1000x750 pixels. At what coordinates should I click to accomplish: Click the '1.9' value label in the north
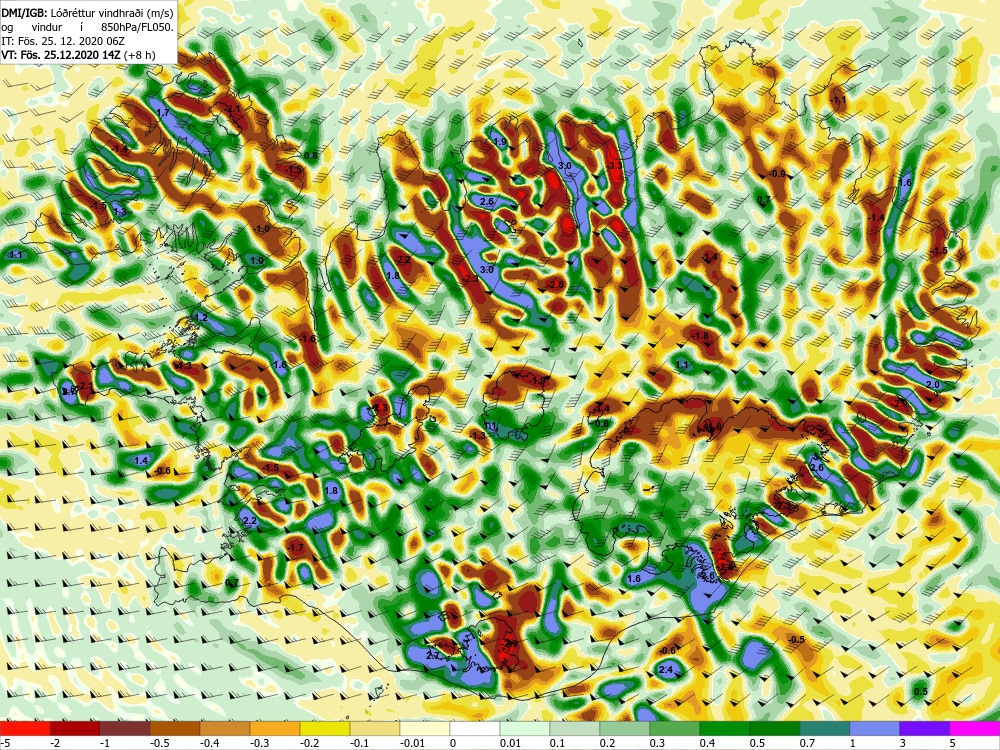[500, 142]
